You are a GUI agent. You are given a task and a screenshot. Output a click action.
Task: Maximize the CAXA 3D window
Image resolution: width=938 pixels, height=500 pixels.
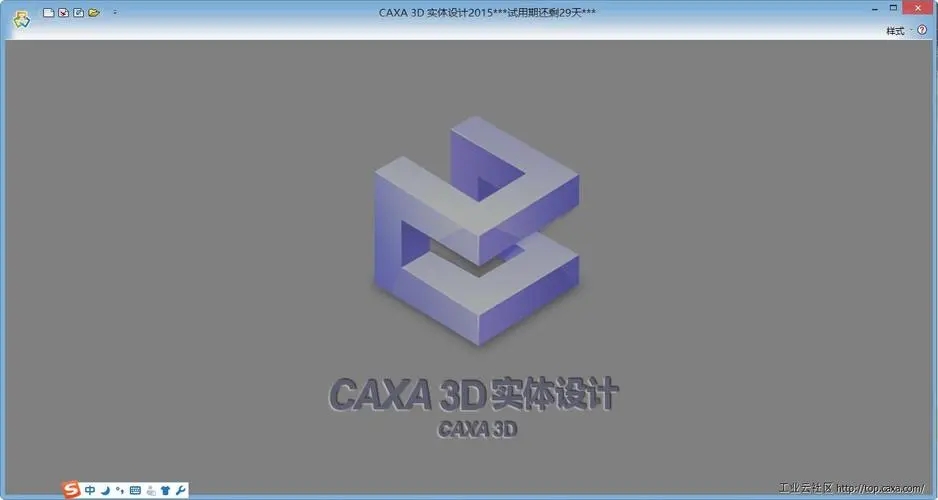(x=893, y=8)
